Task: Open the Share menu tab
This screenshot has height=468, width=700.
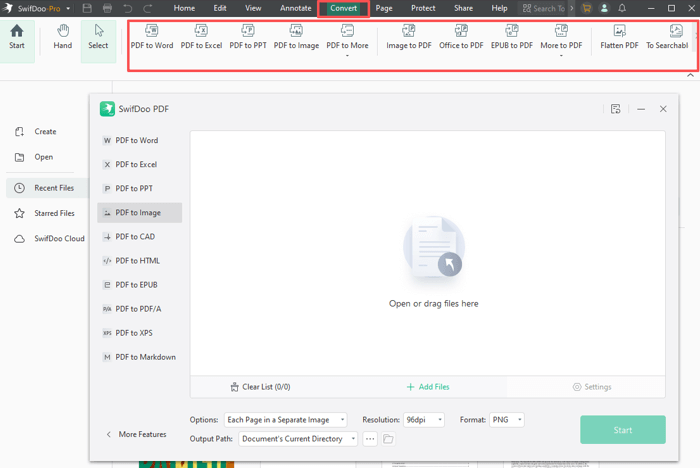Action: (x=463, y=8)
